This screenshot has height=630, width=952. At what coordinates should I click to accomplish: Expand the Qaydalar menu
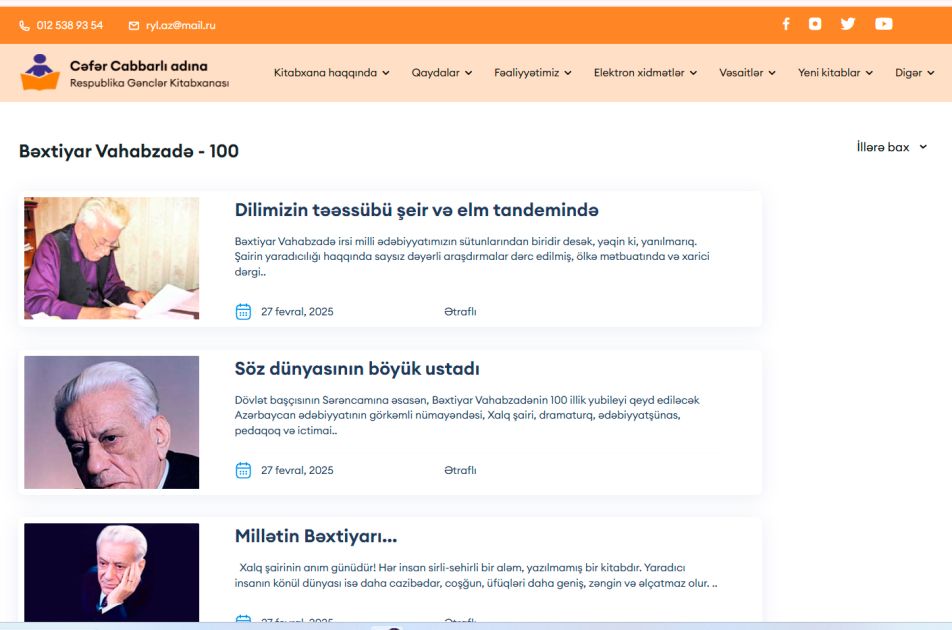coord(441,73)
